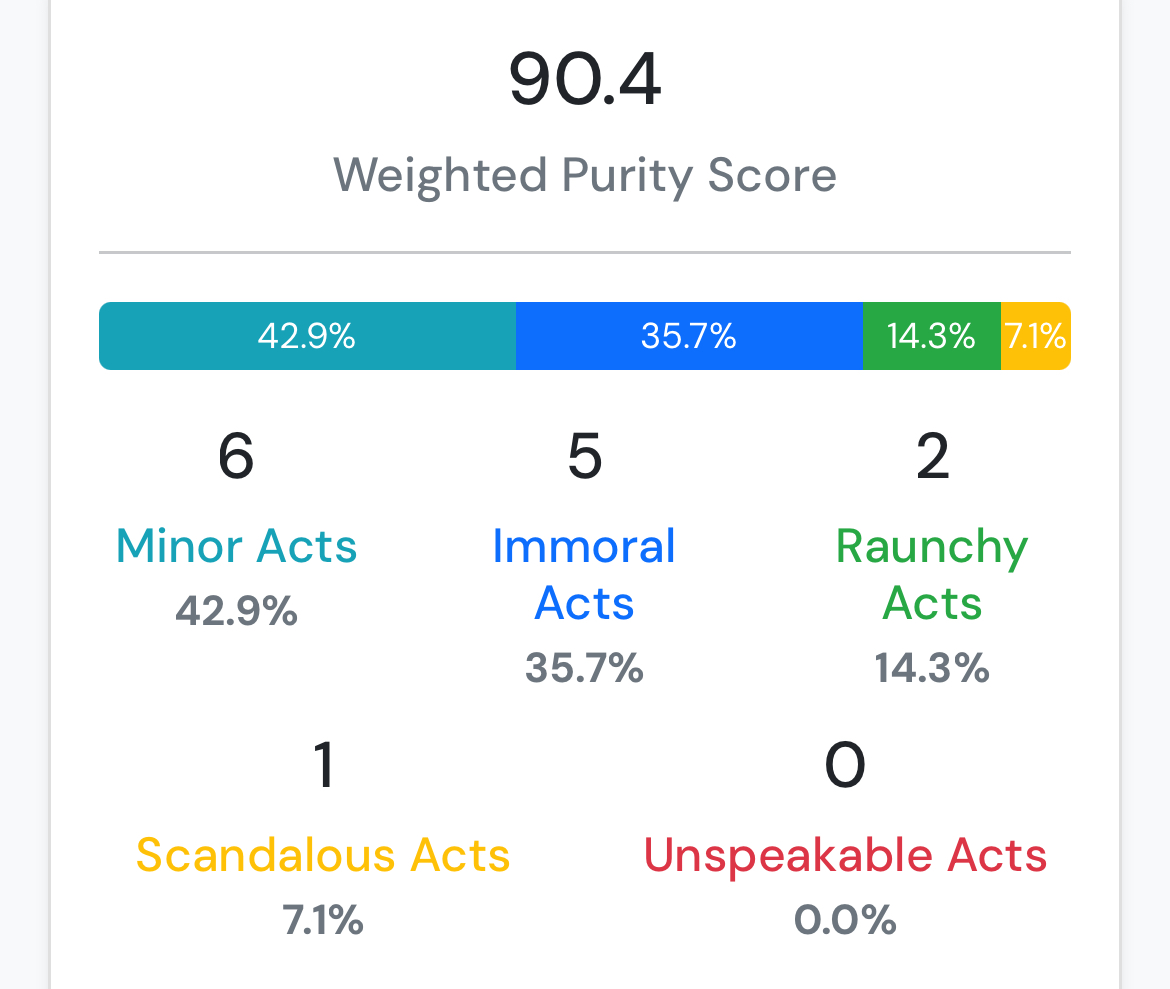Click the count 5 above Immoral Acts
This screenshot has height=989, width=1170.
584,456
